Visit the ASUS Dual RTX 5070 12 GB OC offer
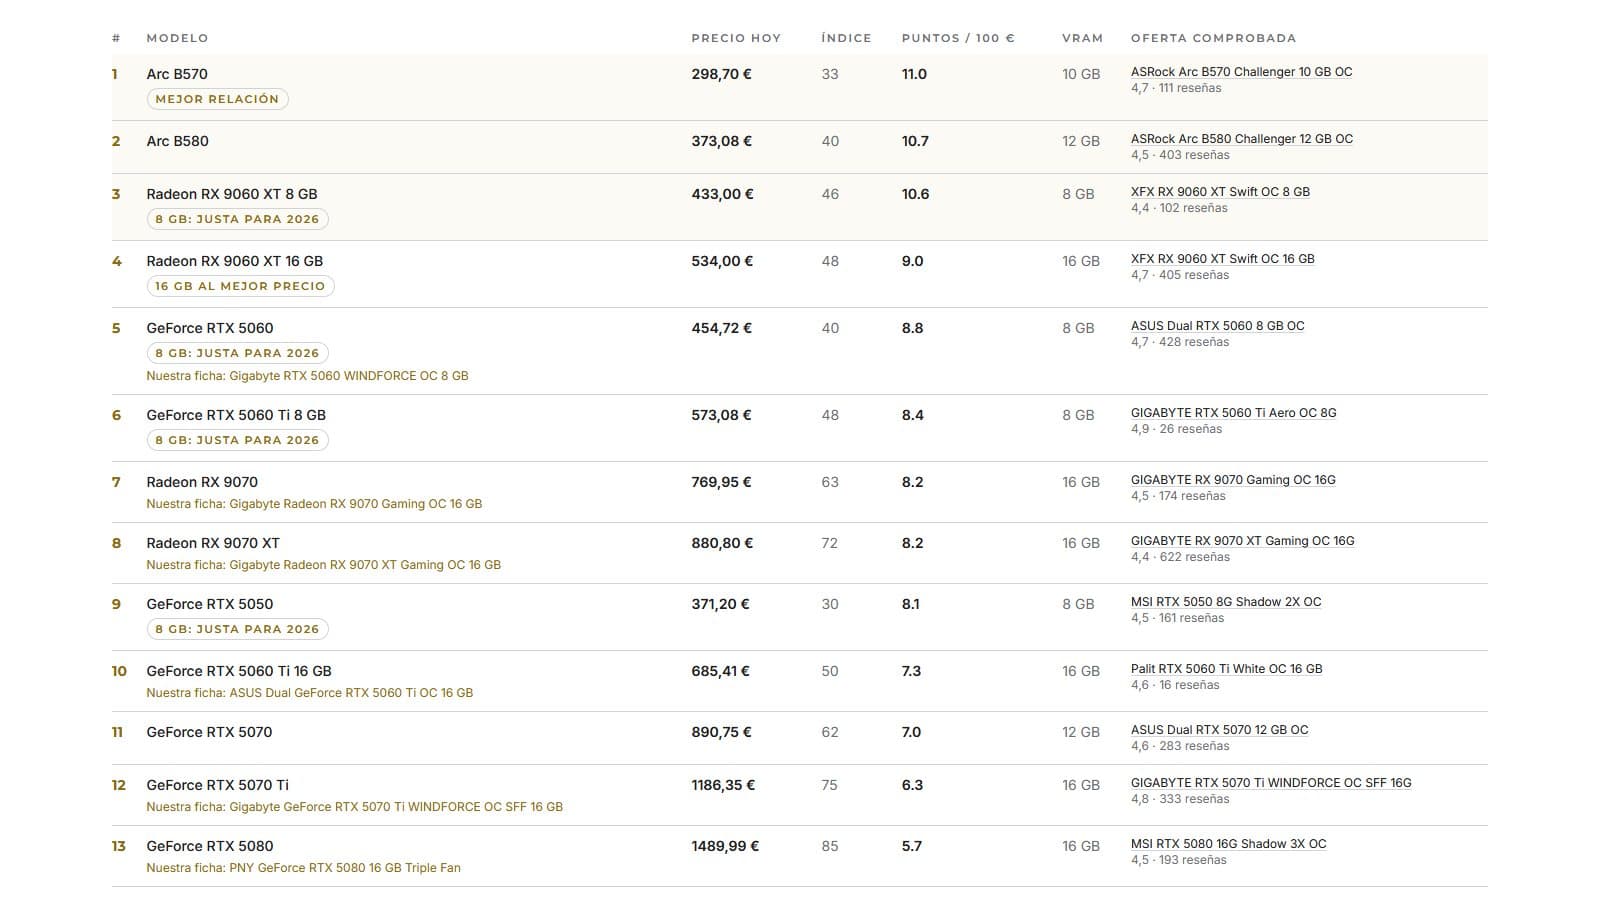 coord(1219,730)
